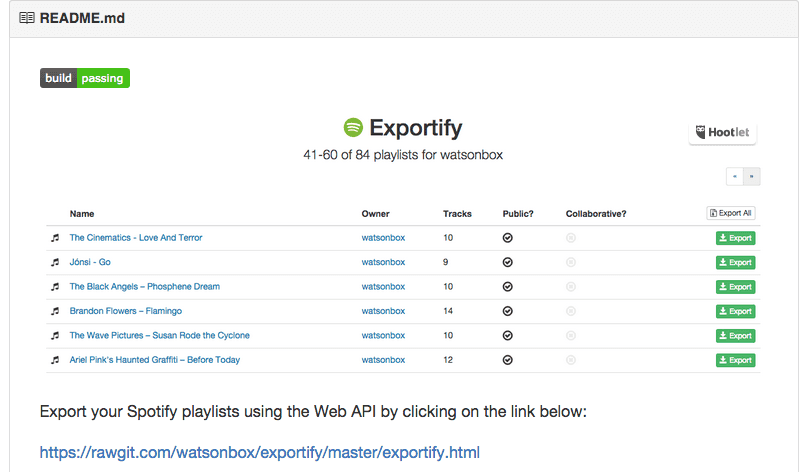Click public checkmark for The Wave Pictures playlist
The image size is (807, 472).
click(x=507, y=336)
